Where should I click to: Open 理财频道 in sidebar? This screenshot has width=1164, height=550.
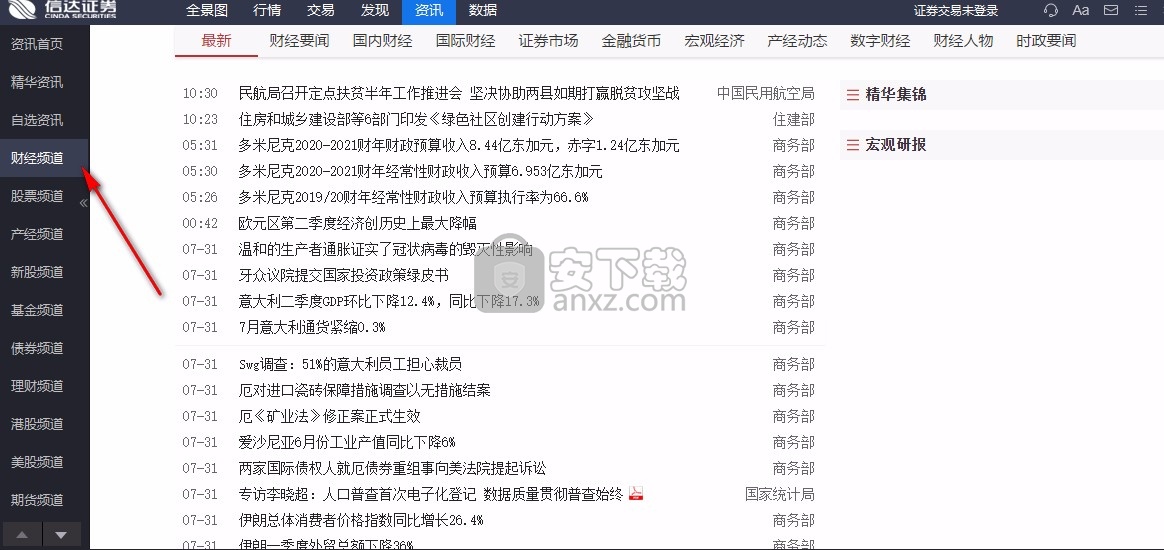(x=37, y=386)
